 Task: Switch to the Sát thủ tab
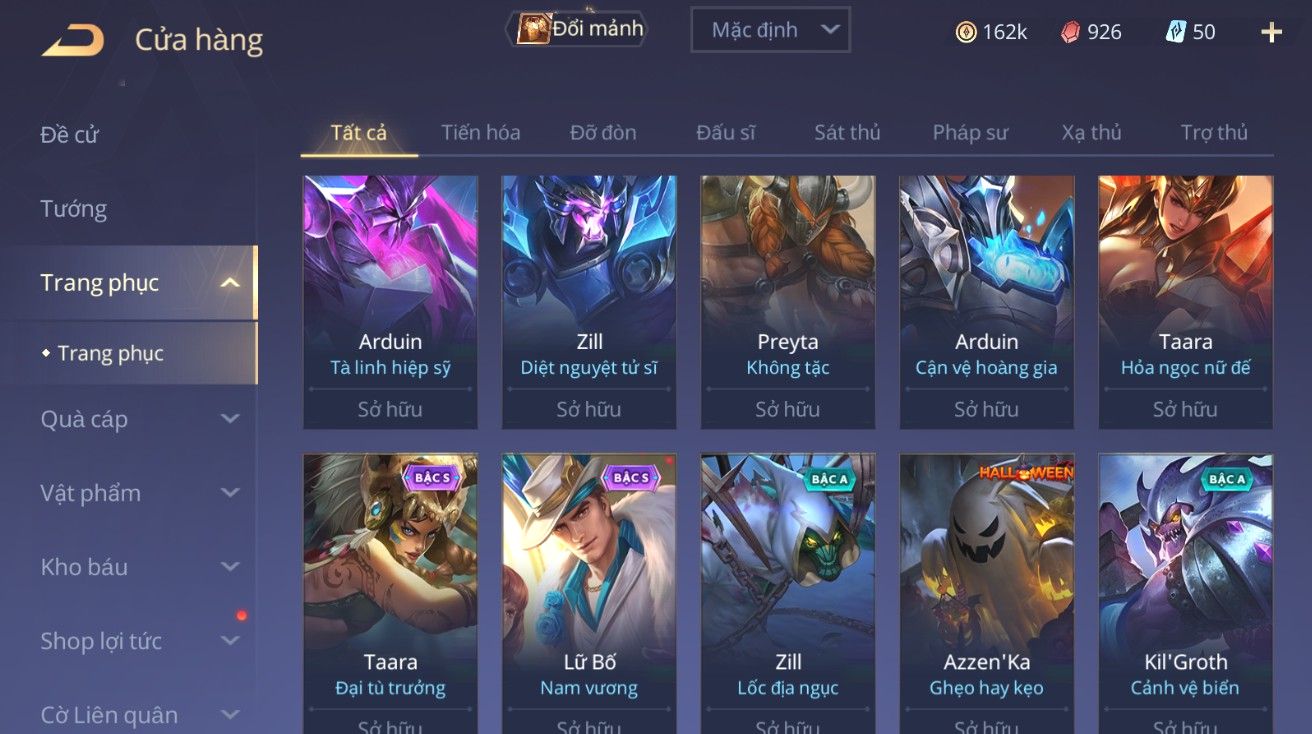coord(847,132)
